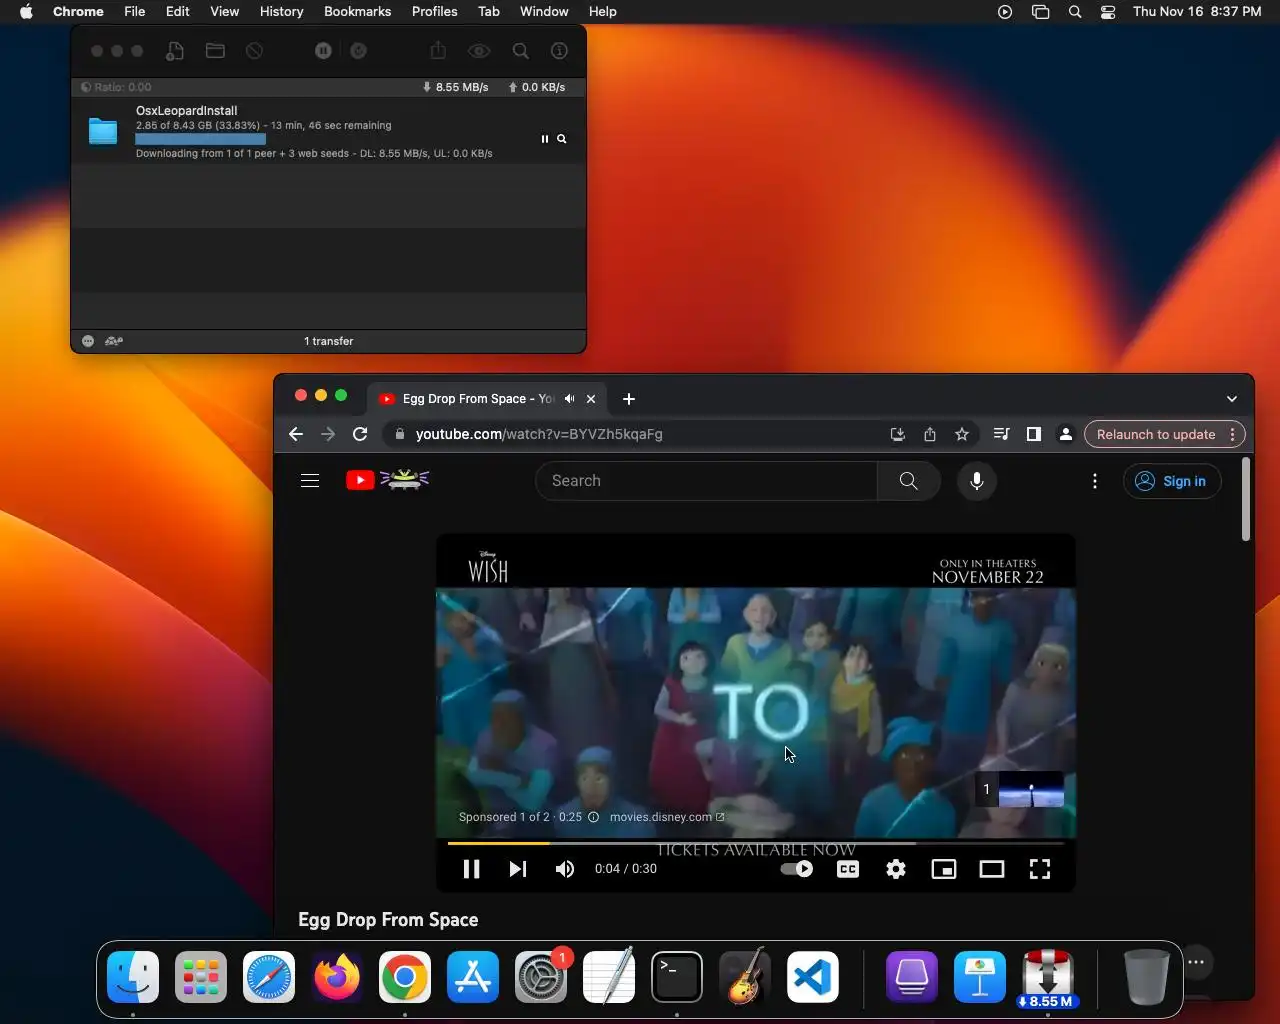Click the filter search icon in Transmission toolbar
The image size is (1280, 1024).
tap(520, 51)
